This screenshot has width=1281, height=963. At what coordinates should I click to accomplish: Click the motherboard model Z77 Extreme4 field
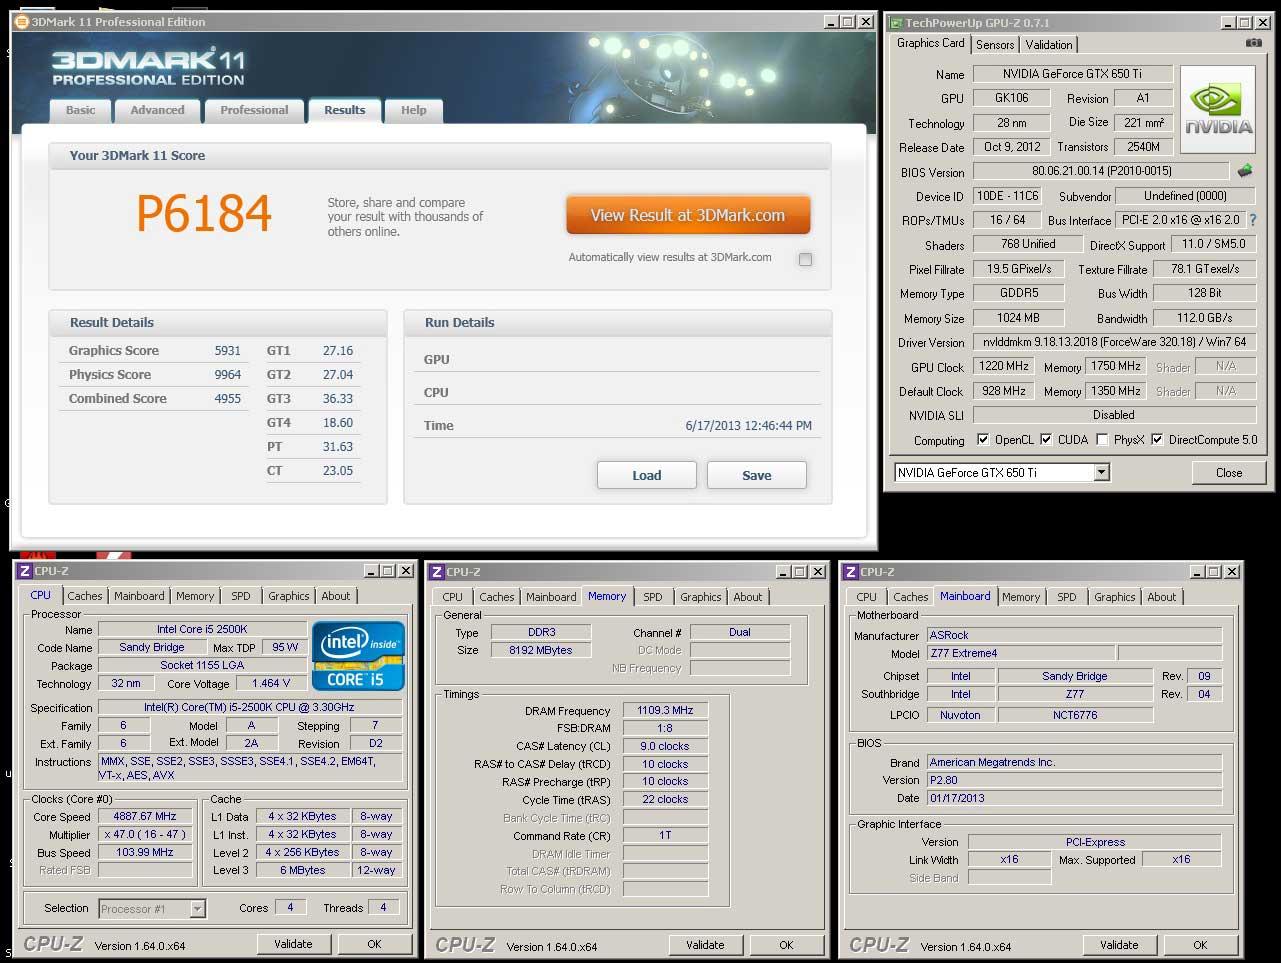tap(1019, 654)
